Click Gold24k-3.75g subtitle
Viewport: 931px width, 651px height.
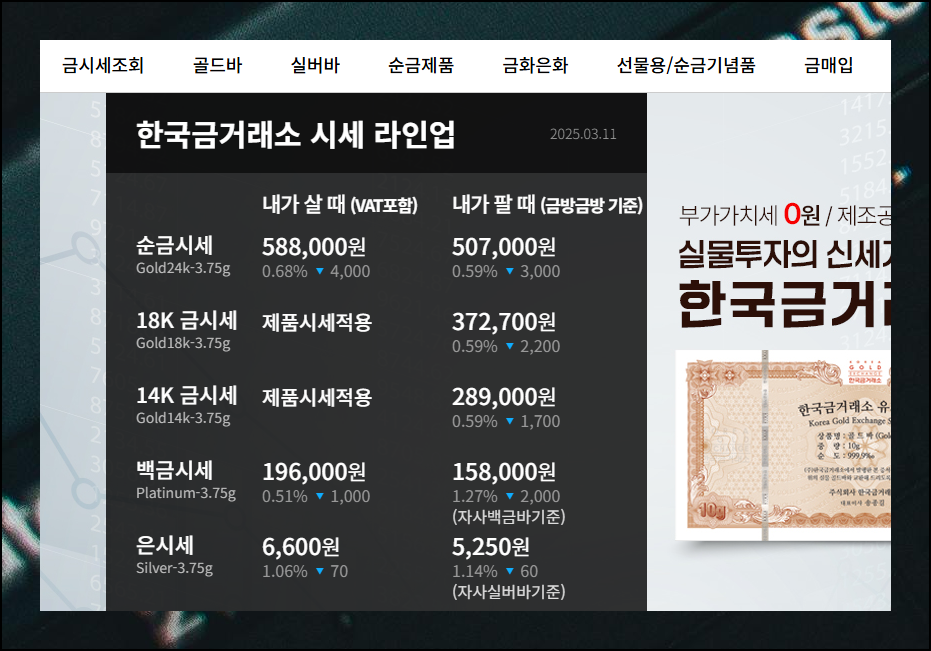pyautogui.click(x=183, y=268)
